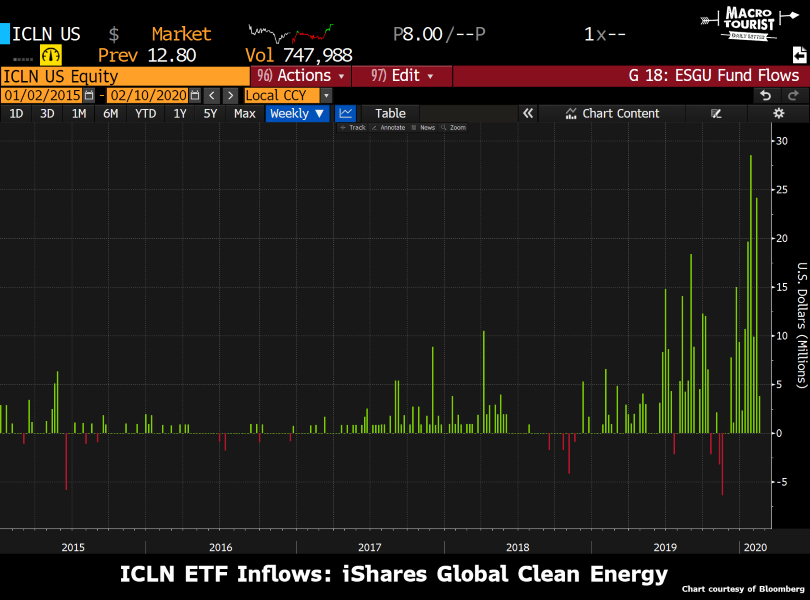Step date range forward with right arrow
The image size is (810, 600).
(230, 96)
